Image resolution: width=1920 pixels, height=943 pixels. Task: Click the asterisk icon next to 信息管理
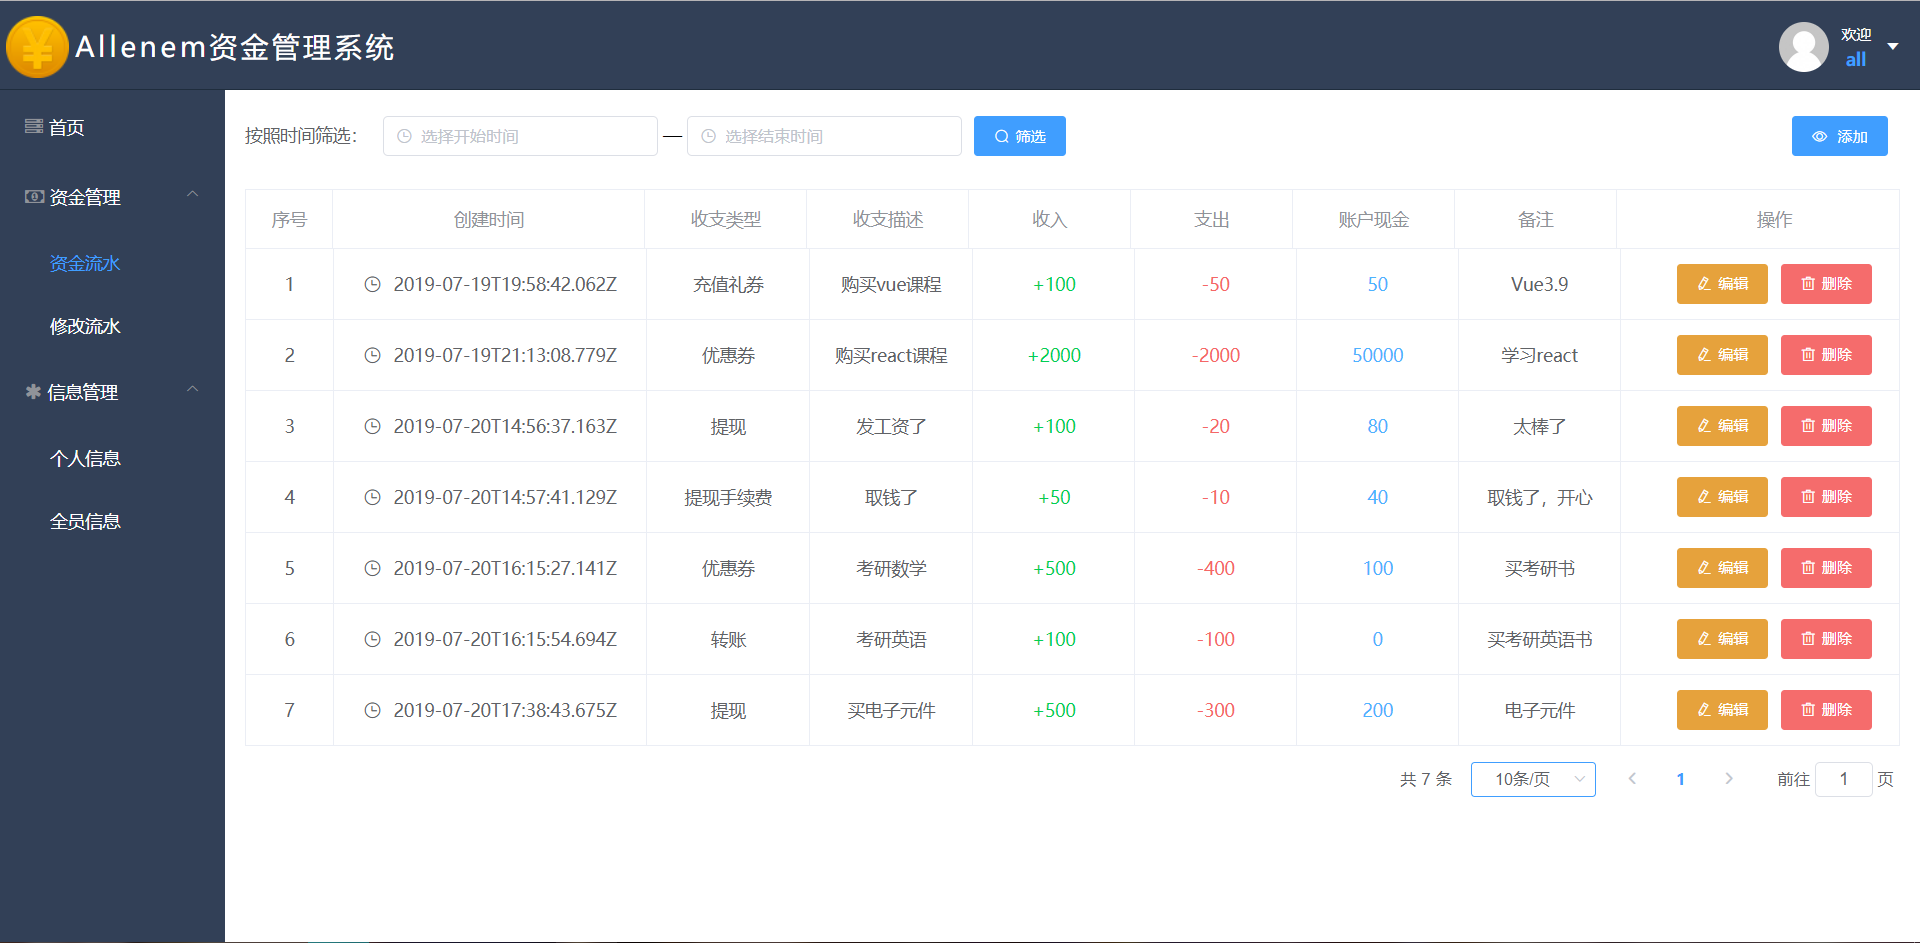tap(31, 391)
